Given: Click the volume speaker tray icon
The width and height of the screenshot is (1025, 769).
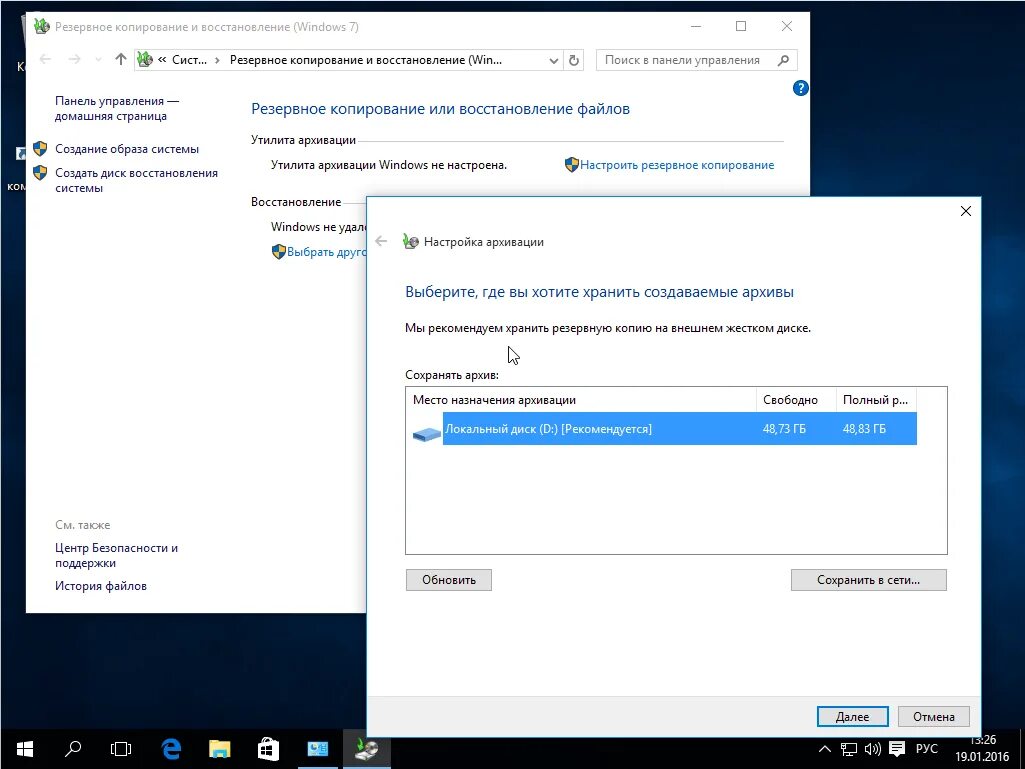Looking at the screenshot, I should (873, 749).
